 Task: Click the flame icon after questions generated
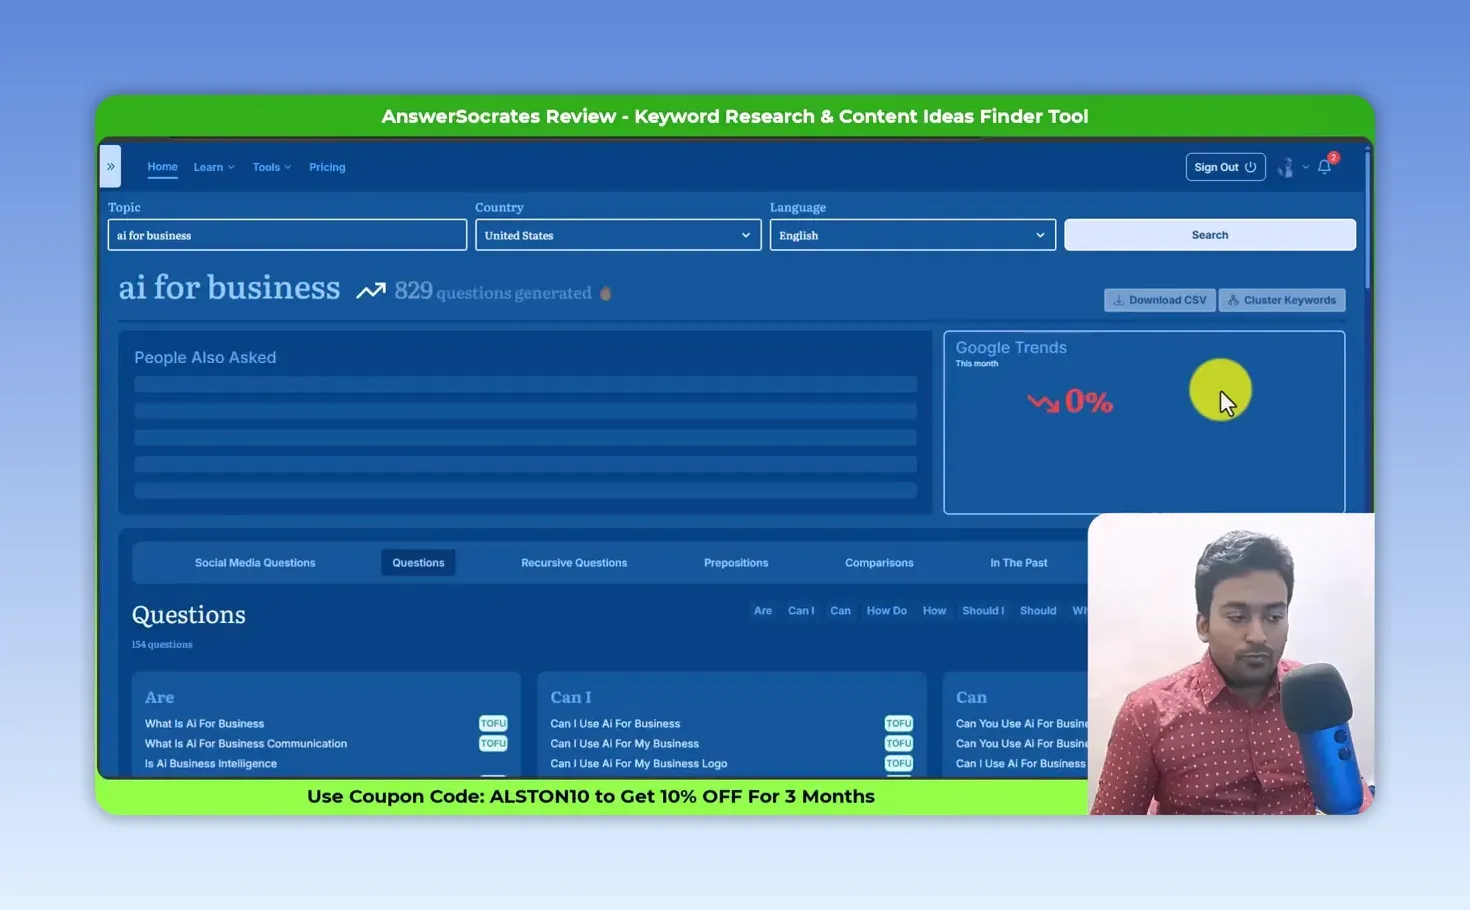pos(605,293)
